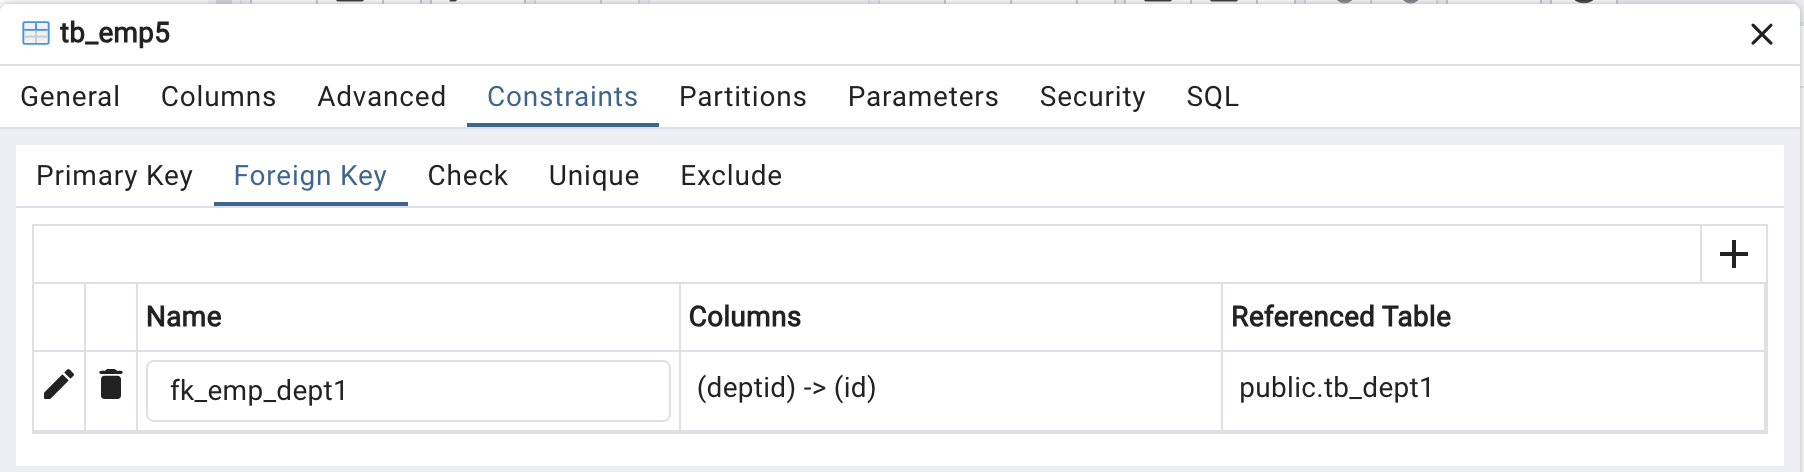Viewport: 1804px width, 472px height.
Task: Close the tb_emp5 dialog
Action: click(x=1762, y=34)
